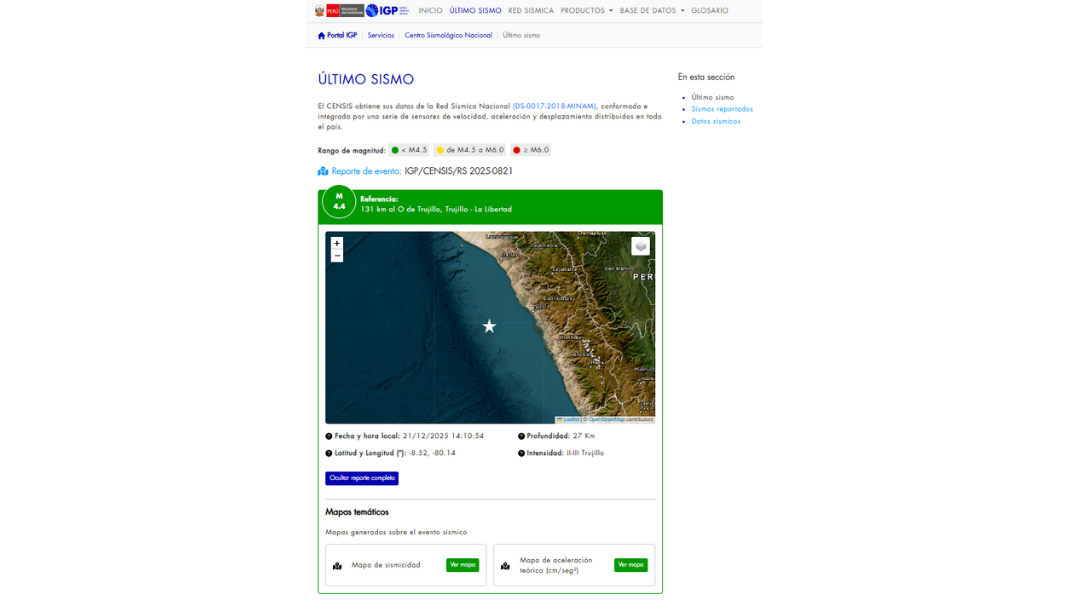1068x600 pixels.
Task: Click the star epicenter marker
Action: [x=489, y=326]
